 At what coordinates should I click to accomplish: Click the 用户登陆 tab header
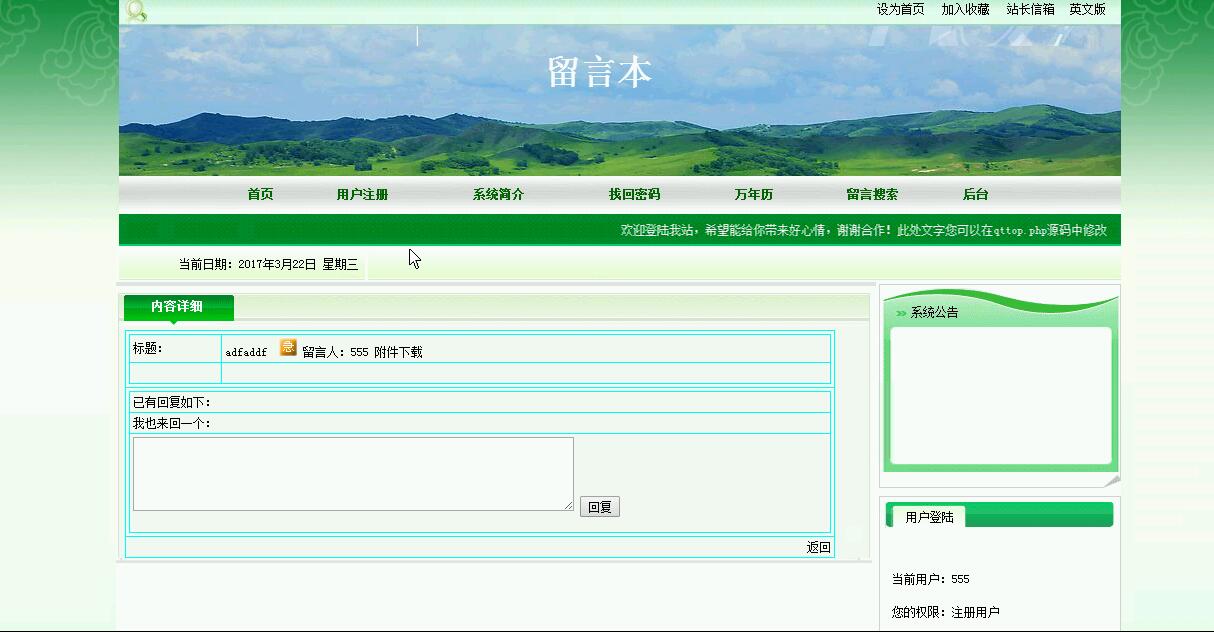[x=929, y=517]
